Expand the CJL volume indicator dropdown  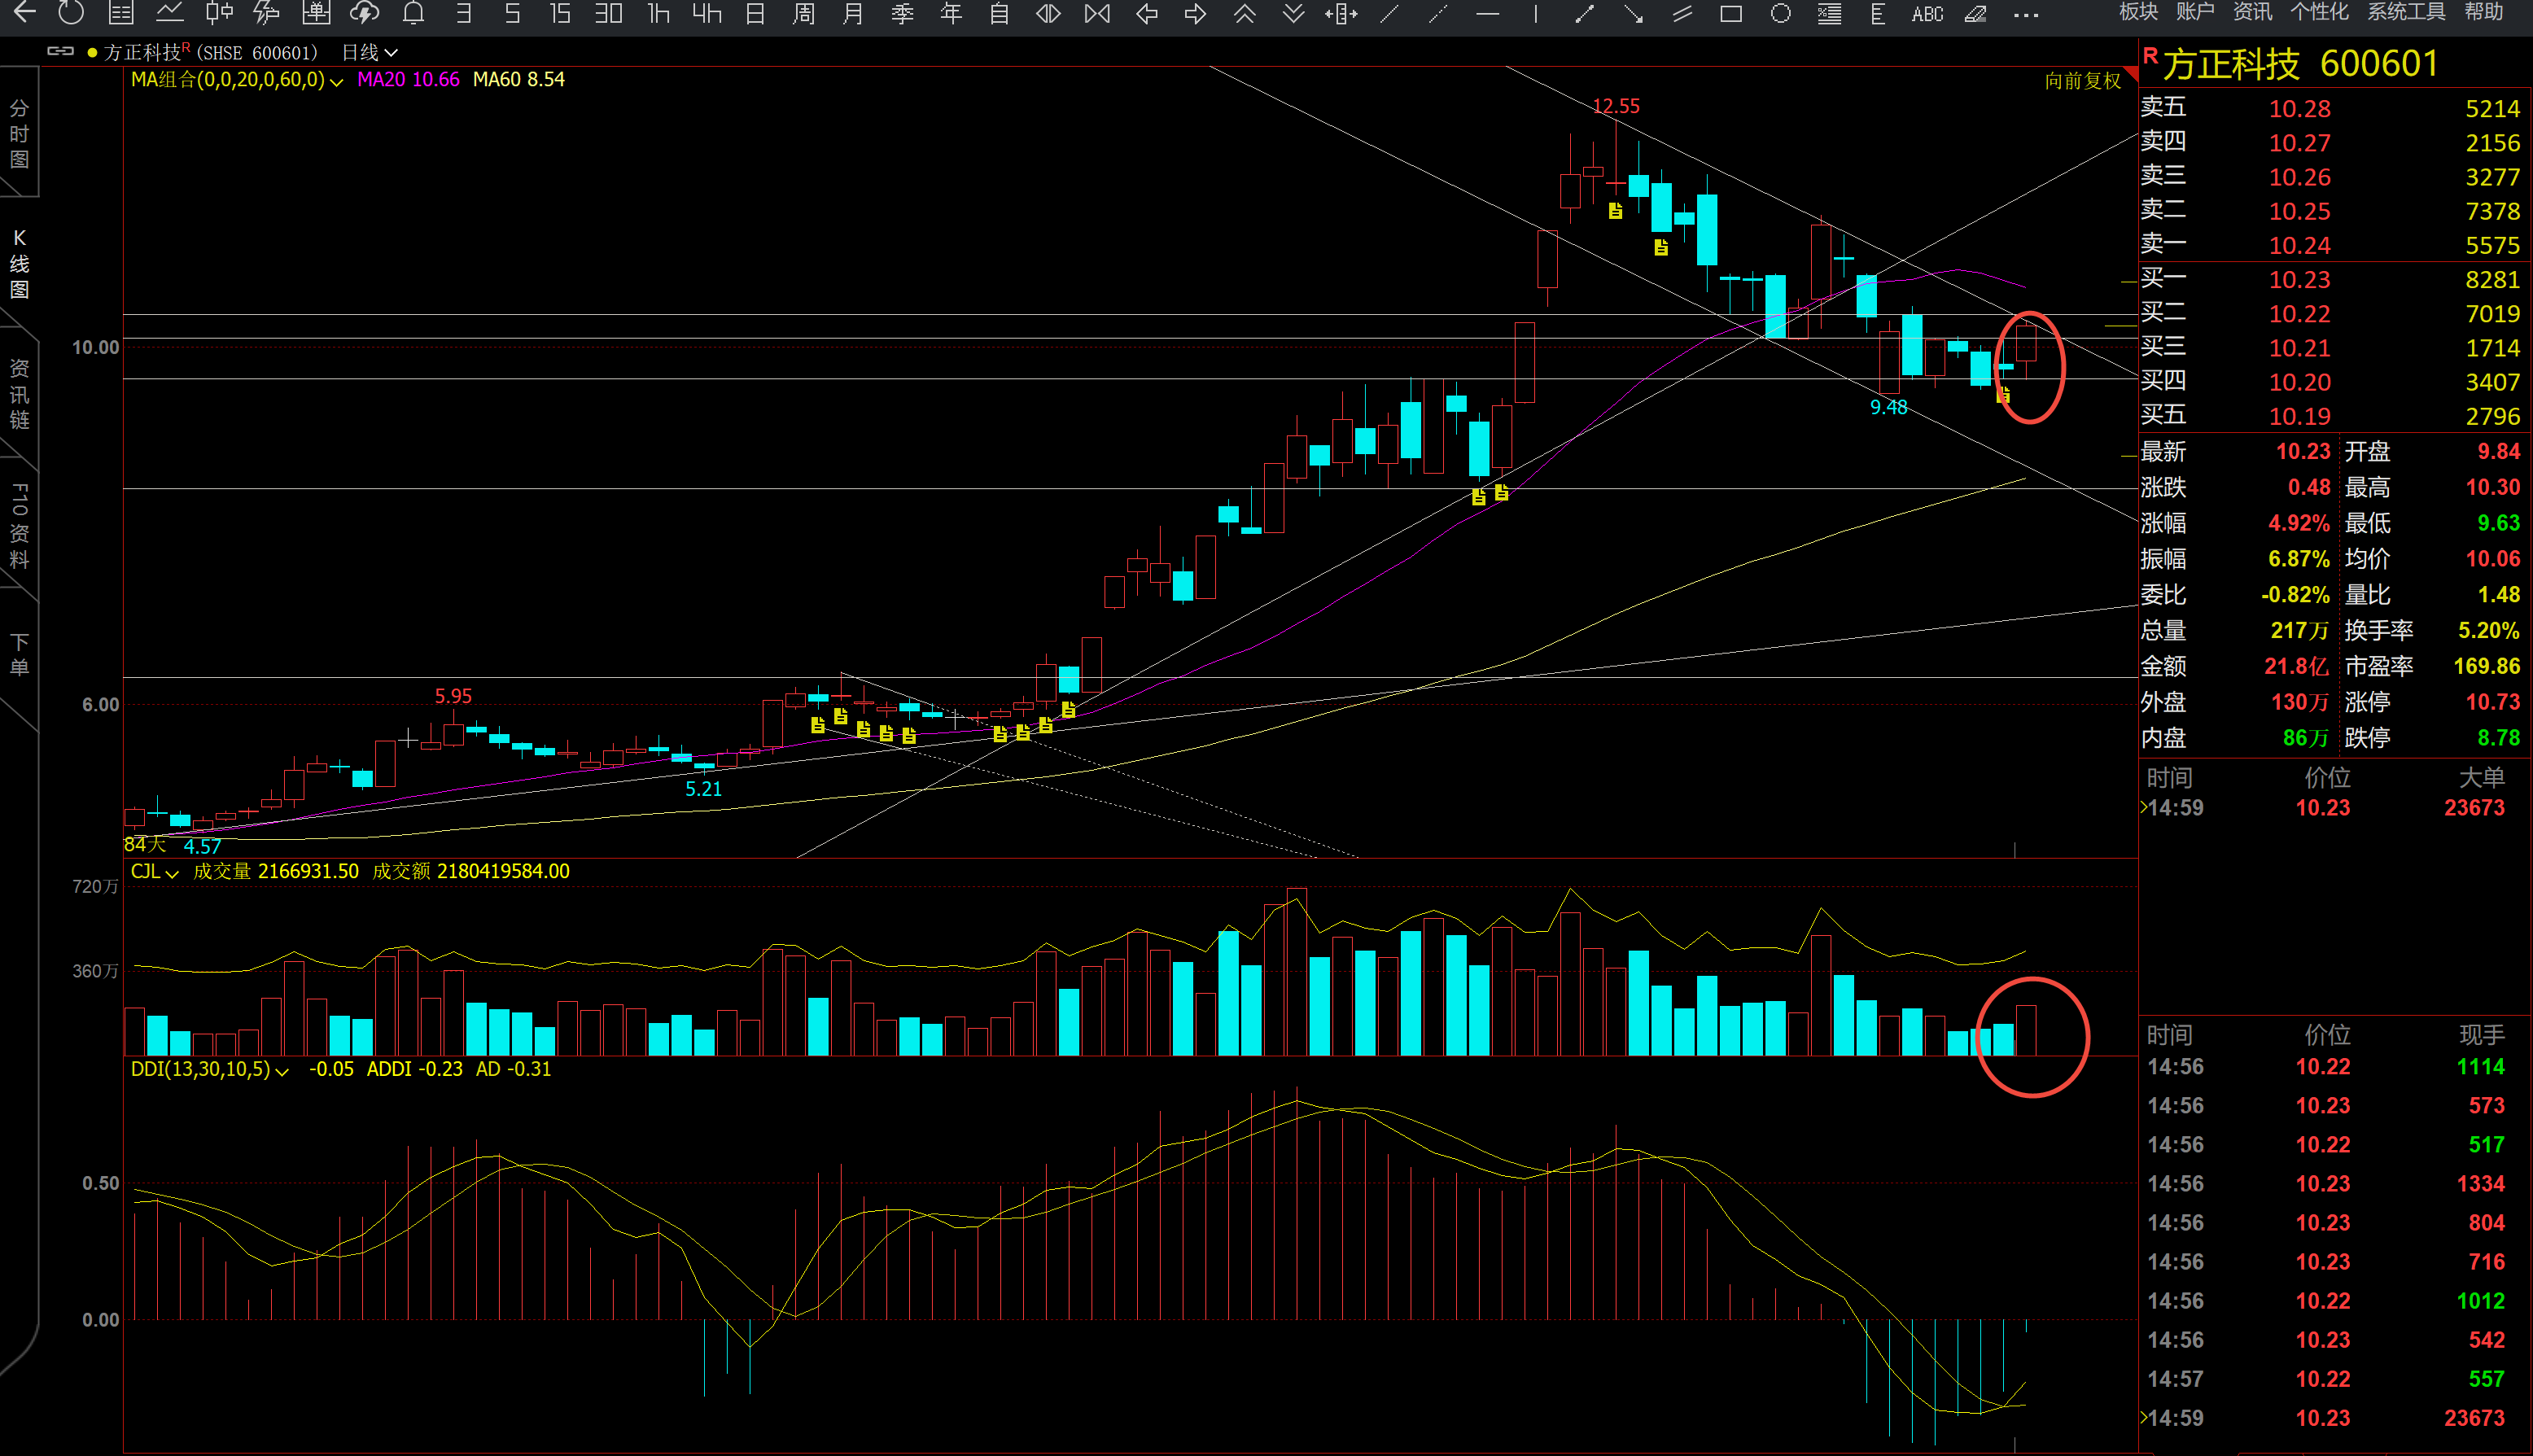tap(172, 873)
